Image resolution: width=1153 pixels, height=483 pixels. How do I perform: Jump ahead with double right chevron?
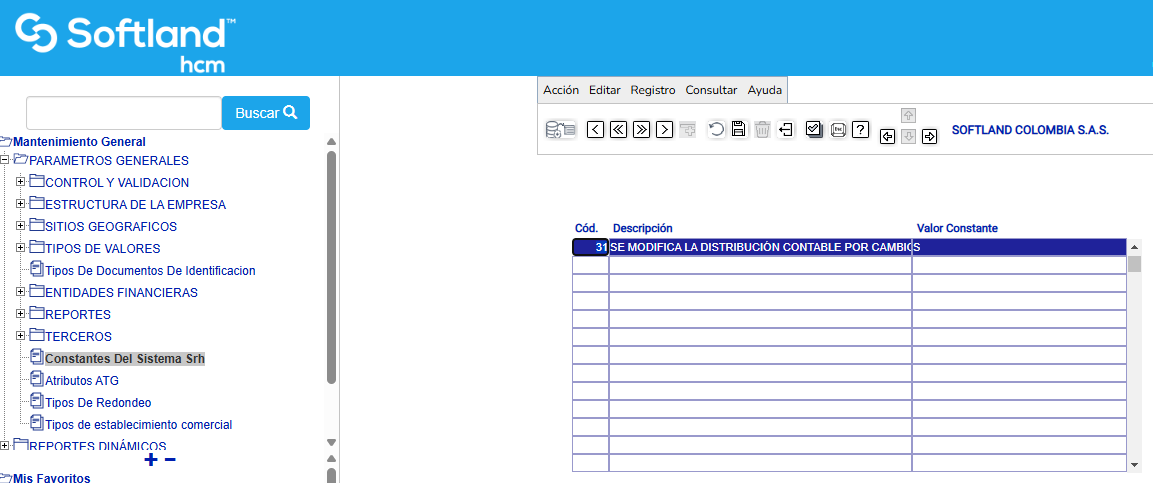click(641, 129)
